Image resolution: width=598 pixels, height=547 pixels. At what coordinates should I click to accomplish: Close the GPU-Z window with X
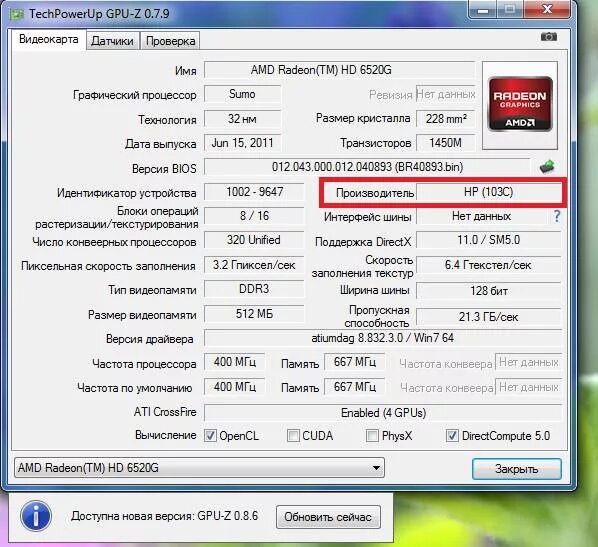(547, 9)
